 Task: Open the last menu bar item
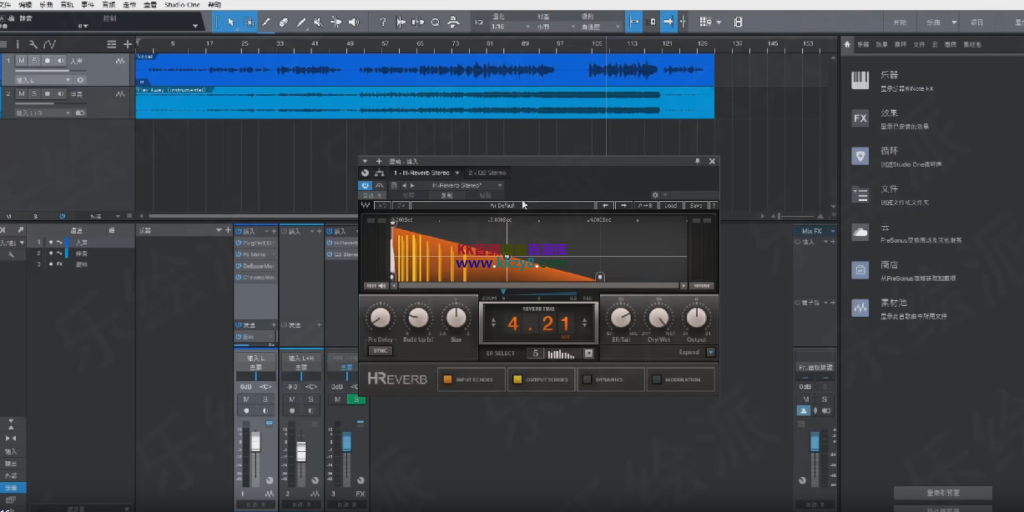coord(214,5)
